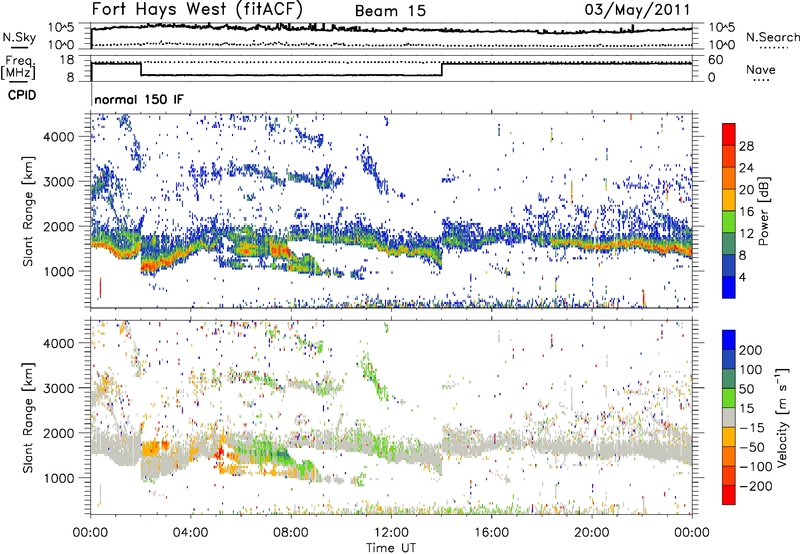Click the 'Velocity [m s⁻¹]' color bar label
Viewport: 800px width, 554px height.
[x=782, y=417]
